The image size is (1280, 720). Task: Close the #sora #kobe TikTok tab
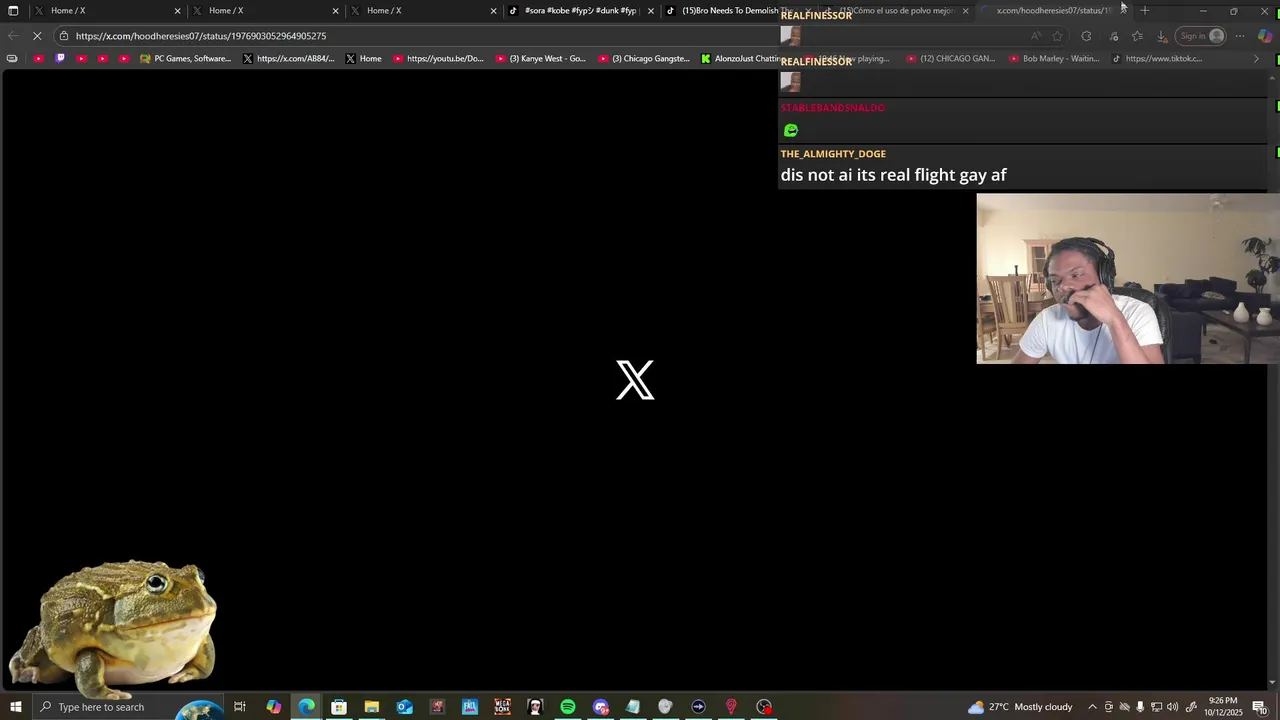pyautogui.click(x=651, y=11)
